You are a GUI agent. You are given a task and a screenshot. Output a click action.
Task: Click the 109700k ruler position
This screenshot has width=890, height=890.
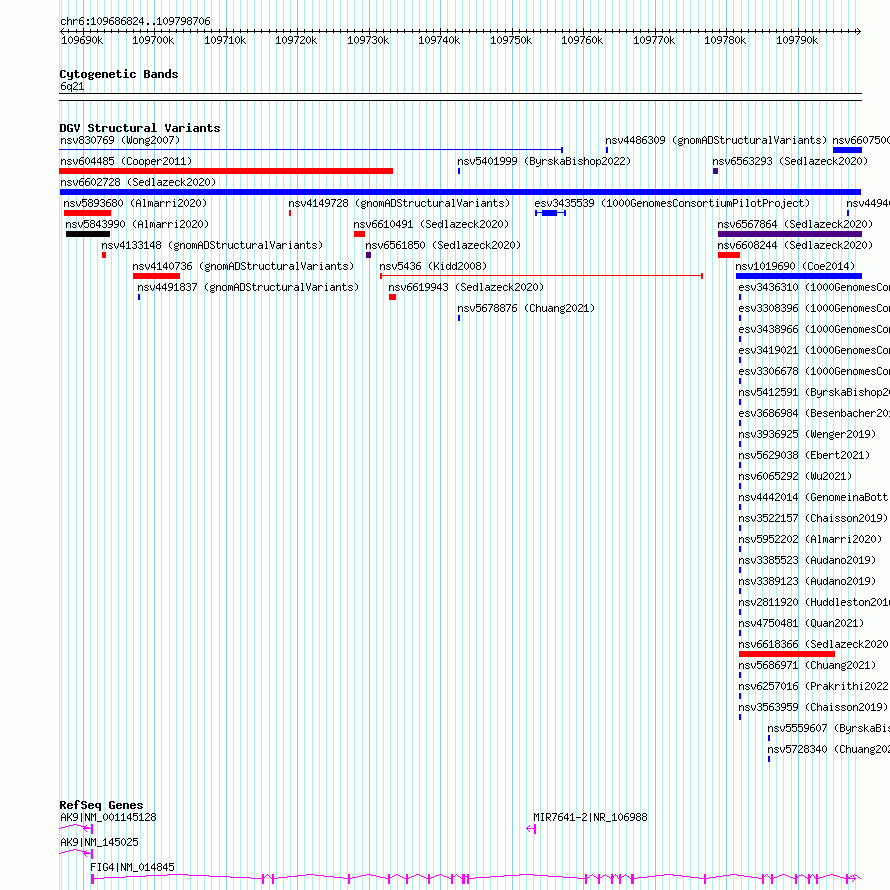(153, 40)
